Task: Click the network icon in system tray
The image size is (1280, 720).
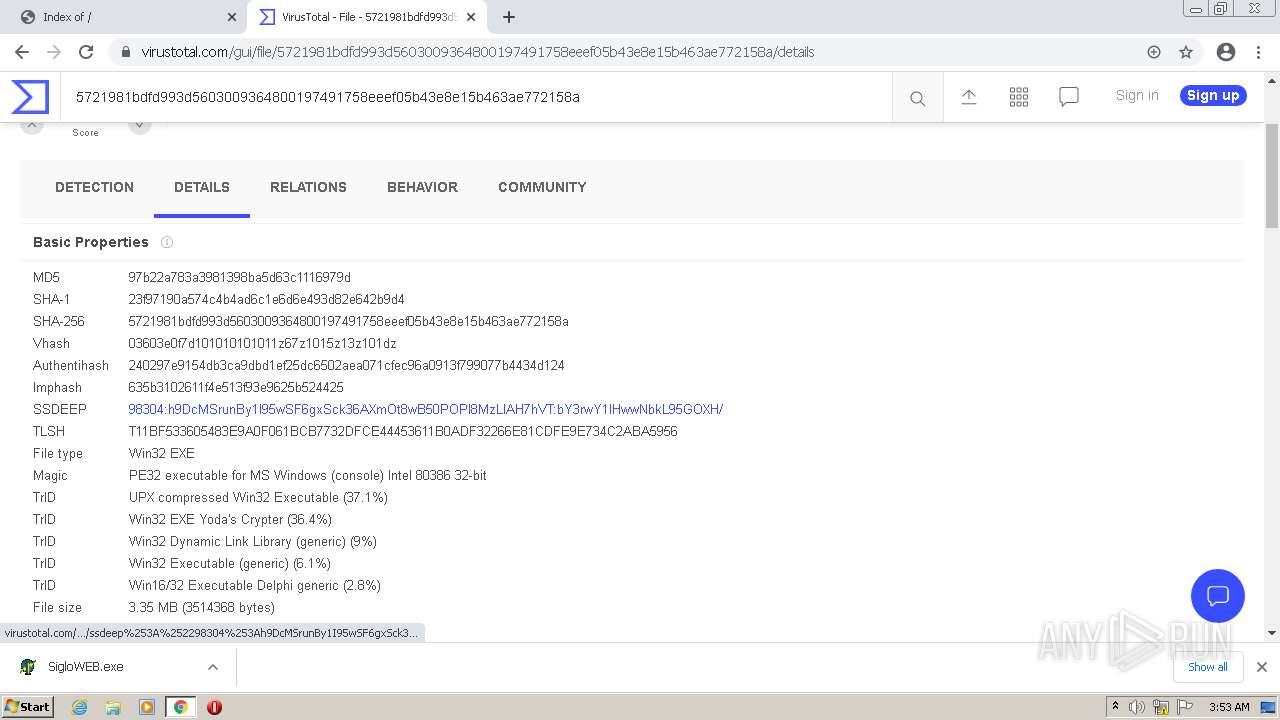Action: [1161, 707]
